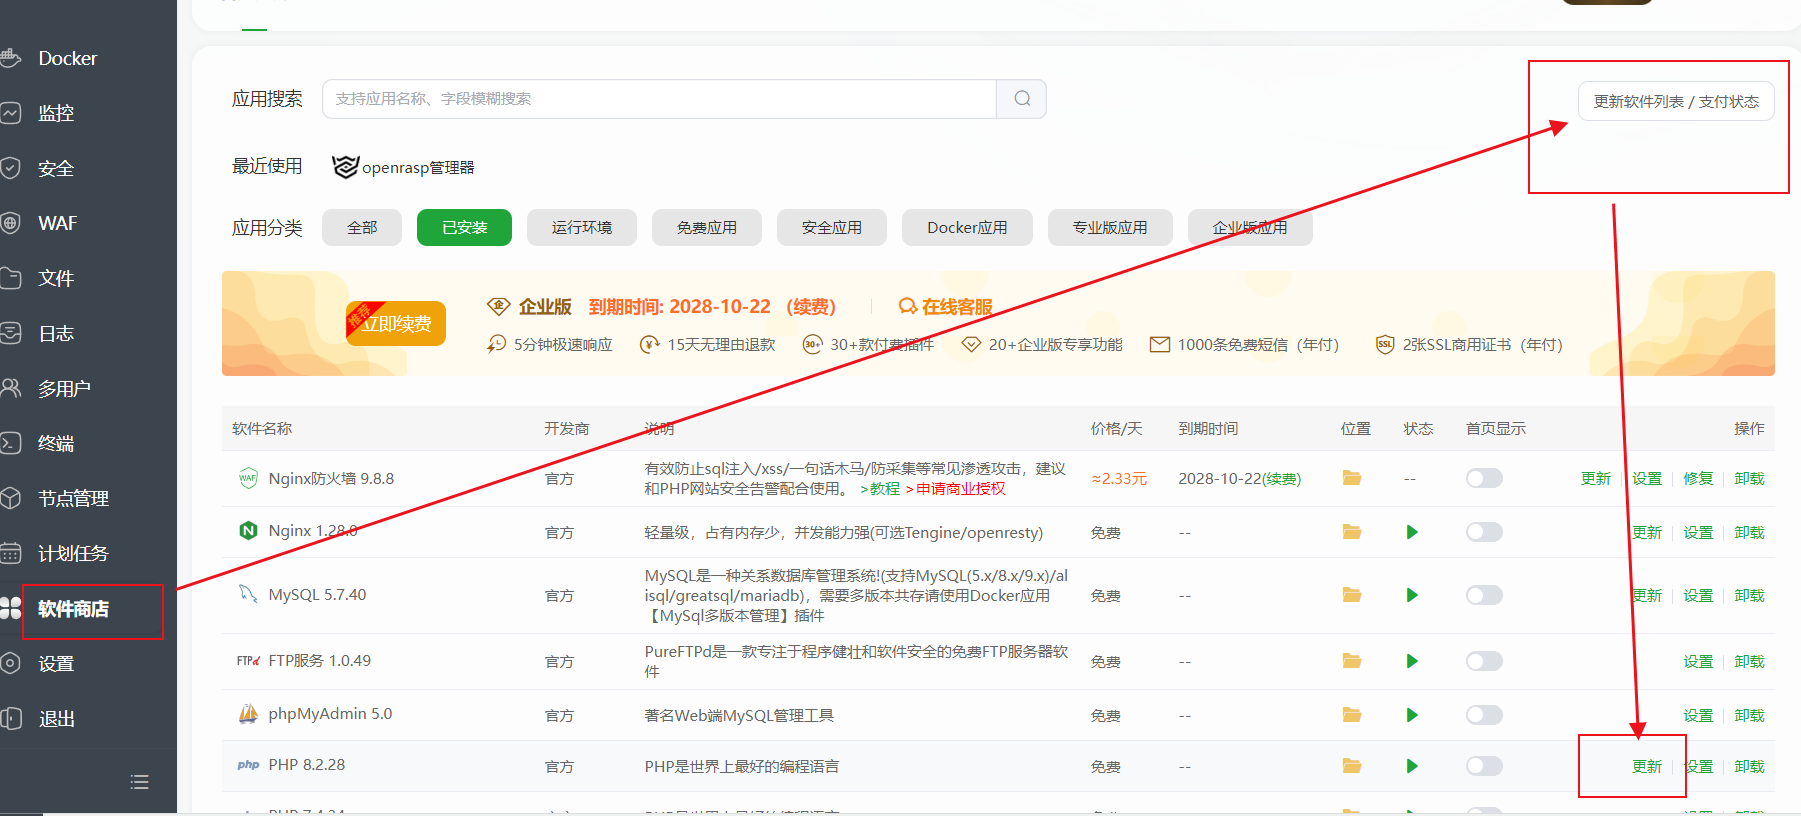This screenshot has height=816, width=1801.
Task: Select the 专业版应用 category tab
Action: click(1110, 227)
